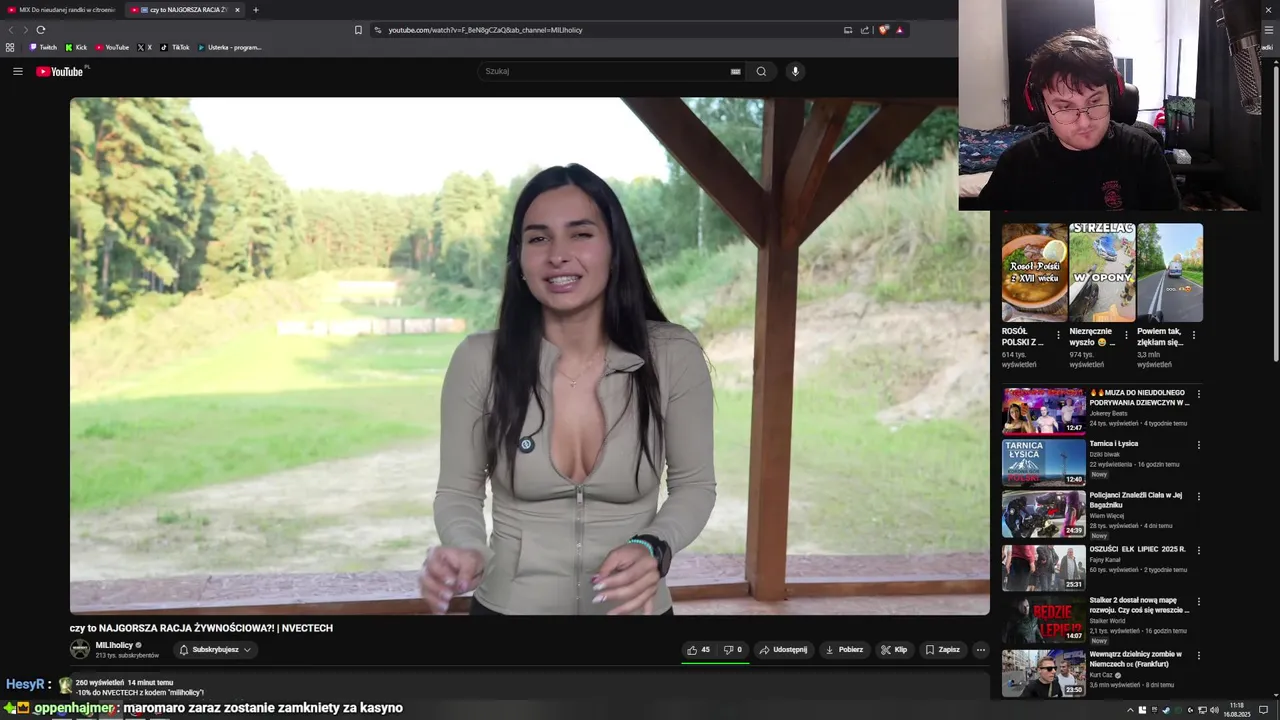1280x720 pixels.
Task: Open the Tarnica Łysica video thumbnail
Action: pyautogui.click(x=1044, y=462)
